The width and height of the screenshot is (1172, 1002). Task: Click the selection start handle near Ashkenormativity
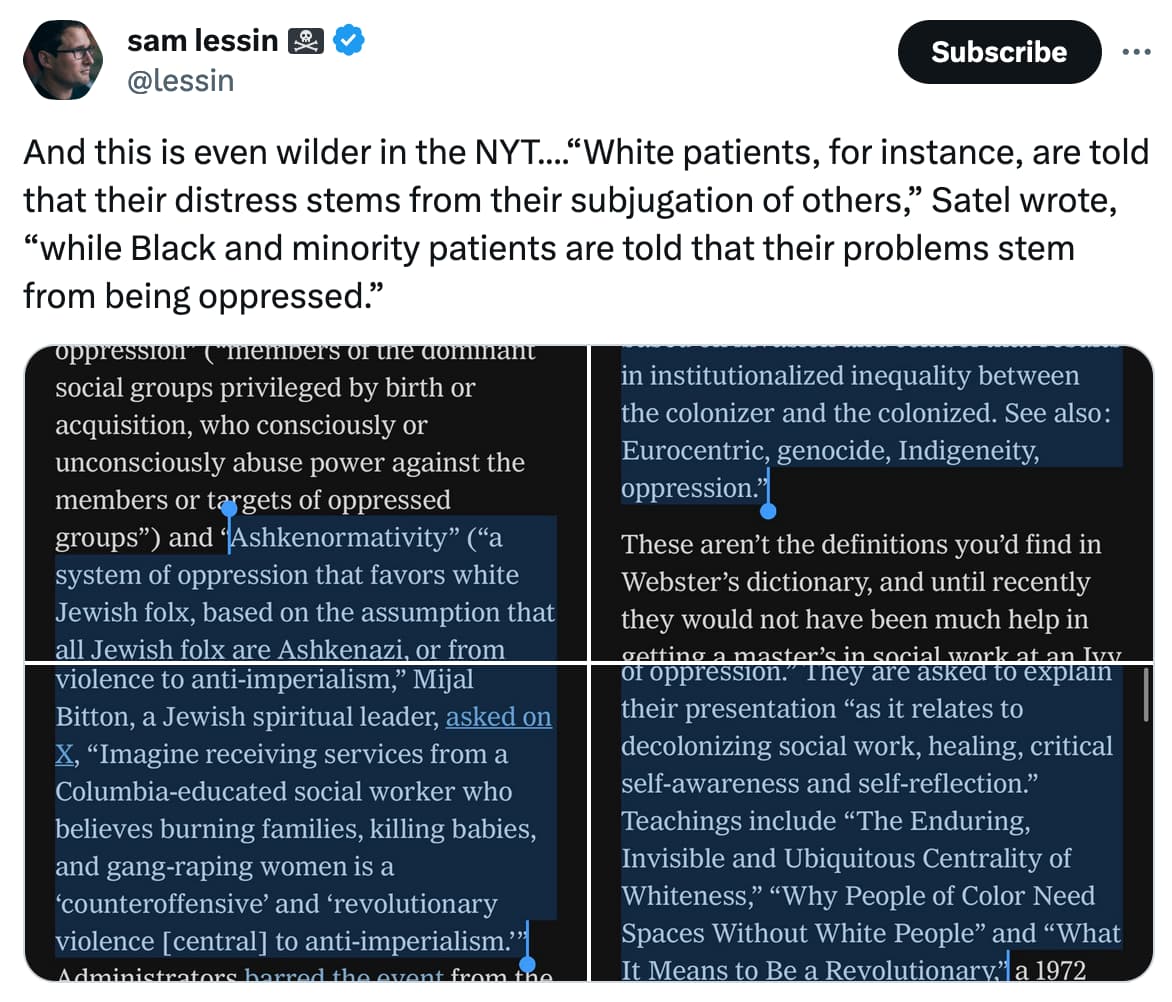click(229, 510)
